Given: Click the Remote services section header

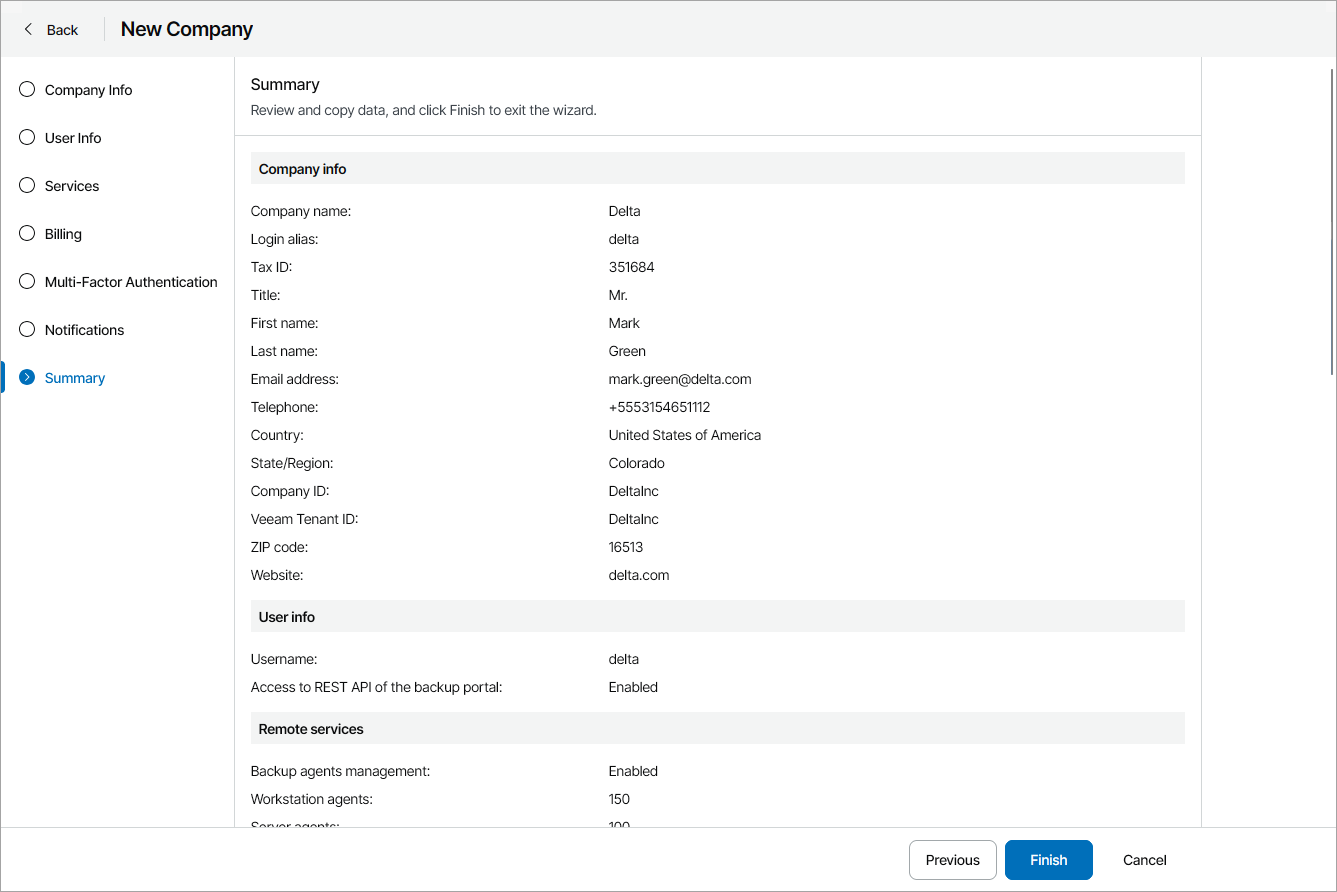Looking at the screenshot, I should pyautogui.click(x=310, y=728).
